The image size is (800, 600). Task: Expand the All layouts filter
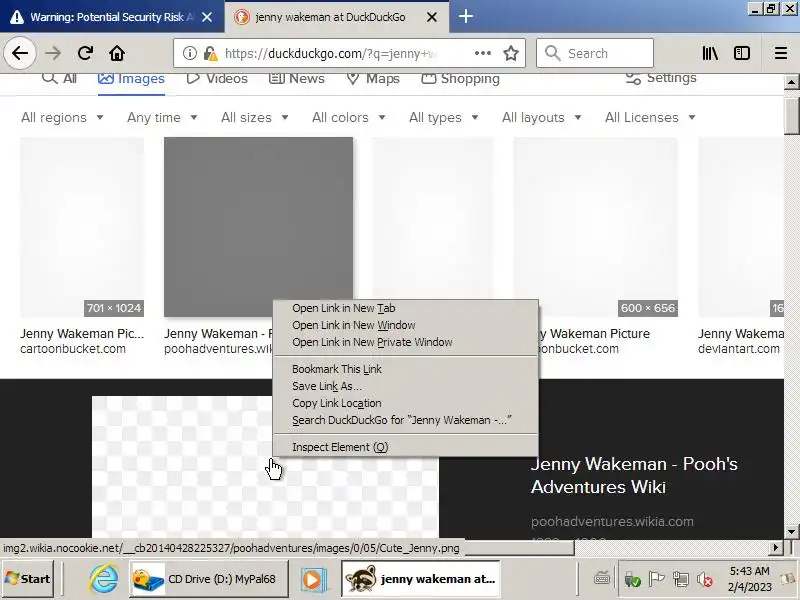(x=542, y=117)
